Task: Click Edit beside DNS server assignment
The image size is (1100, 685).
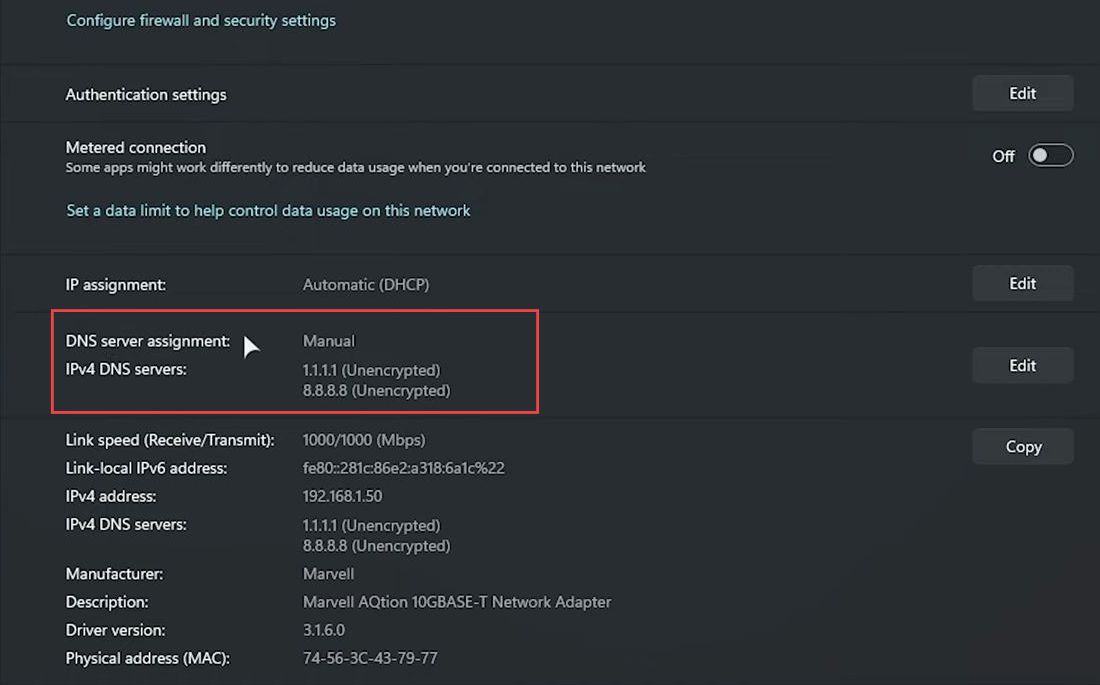Action: 1022,365
